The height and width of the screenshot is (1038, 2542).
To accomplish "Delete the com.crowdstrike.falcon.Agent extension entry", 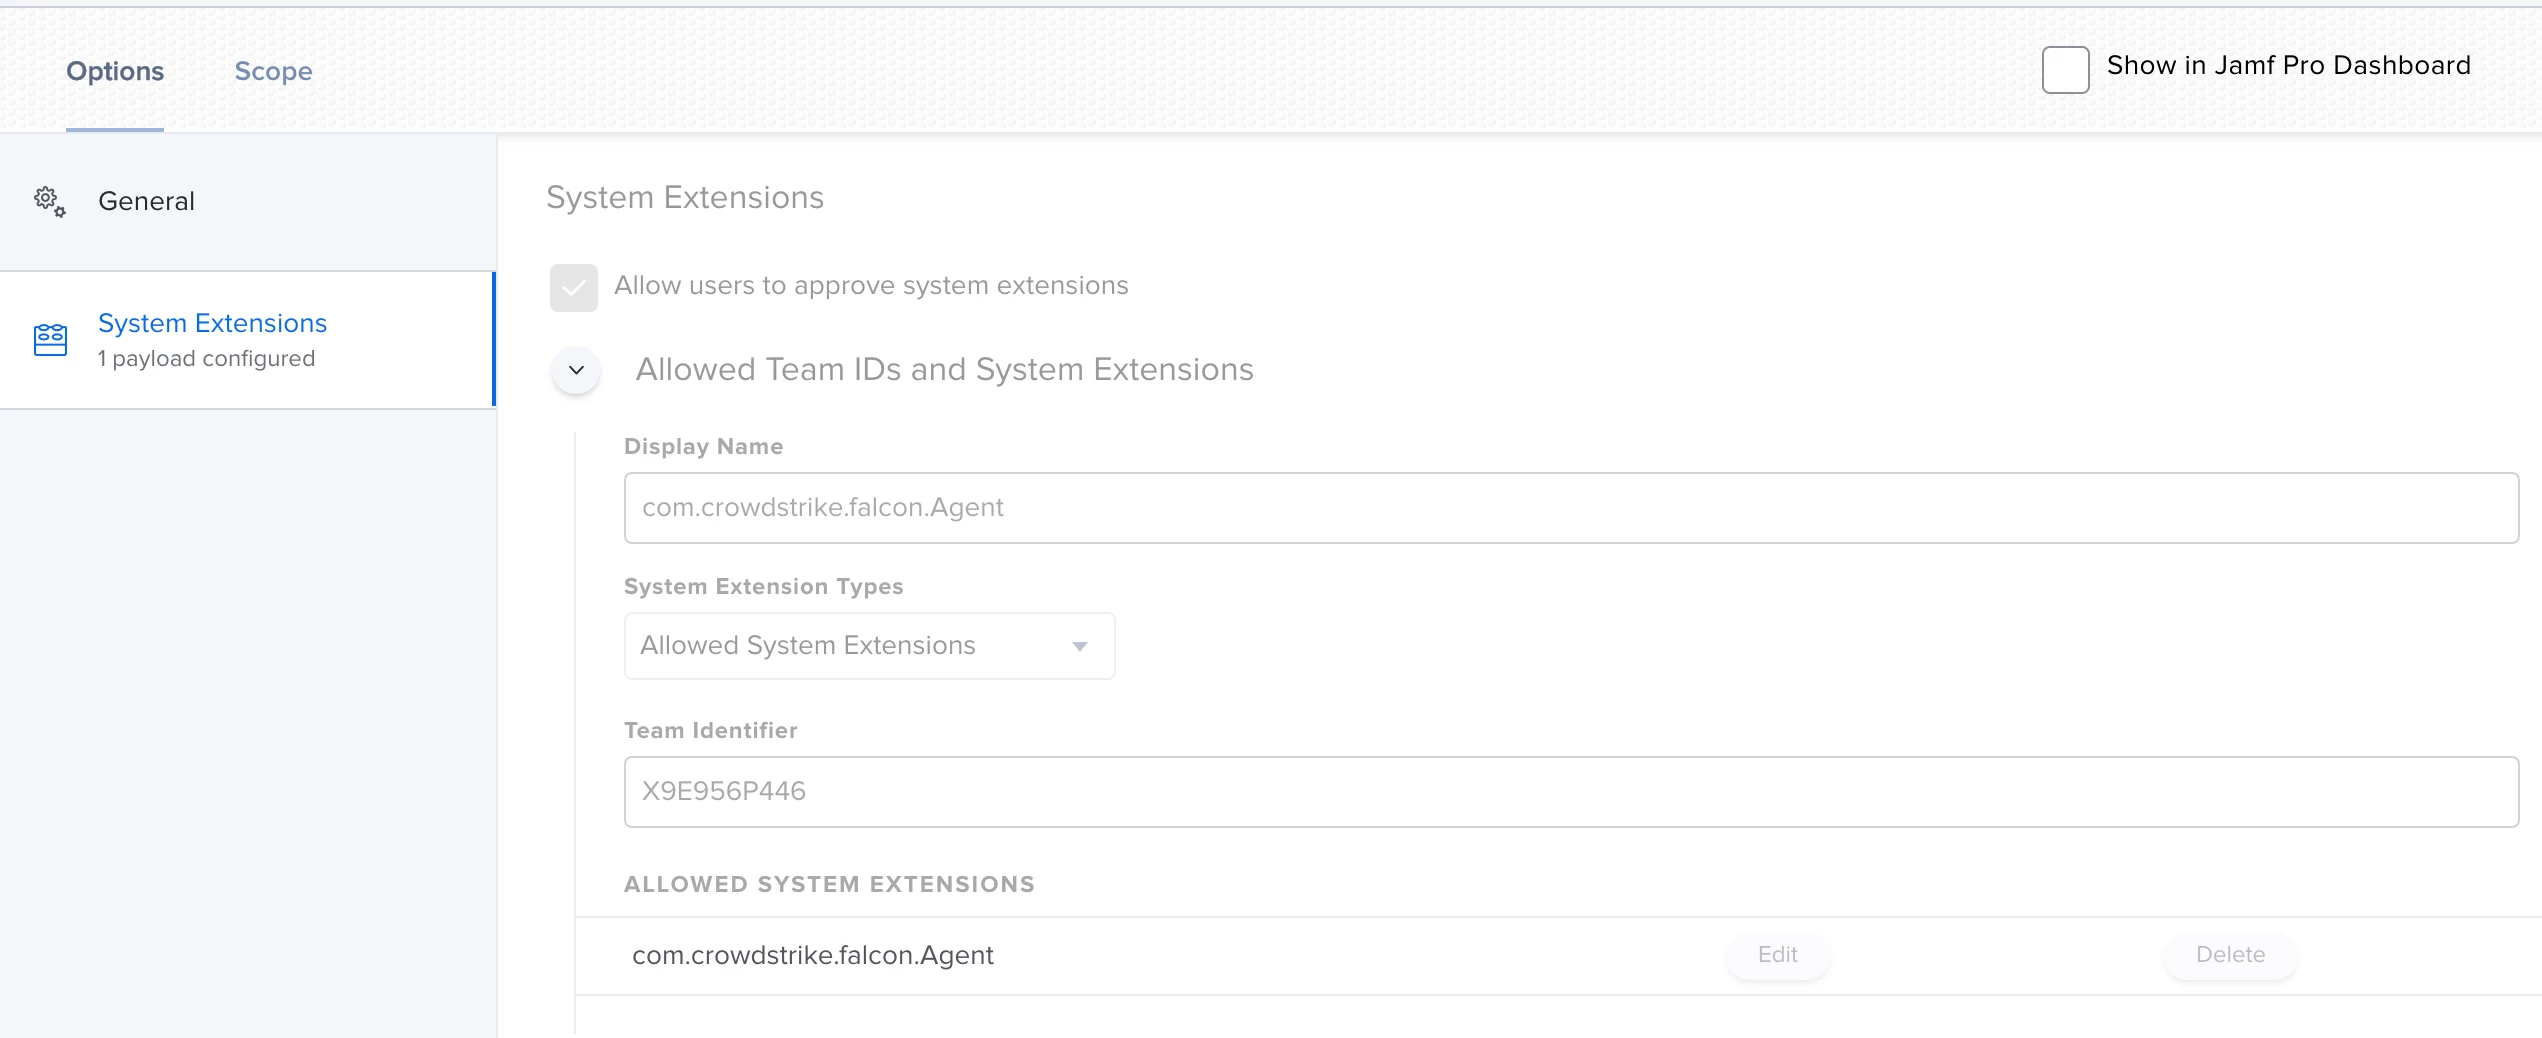I will point(2231,955).
